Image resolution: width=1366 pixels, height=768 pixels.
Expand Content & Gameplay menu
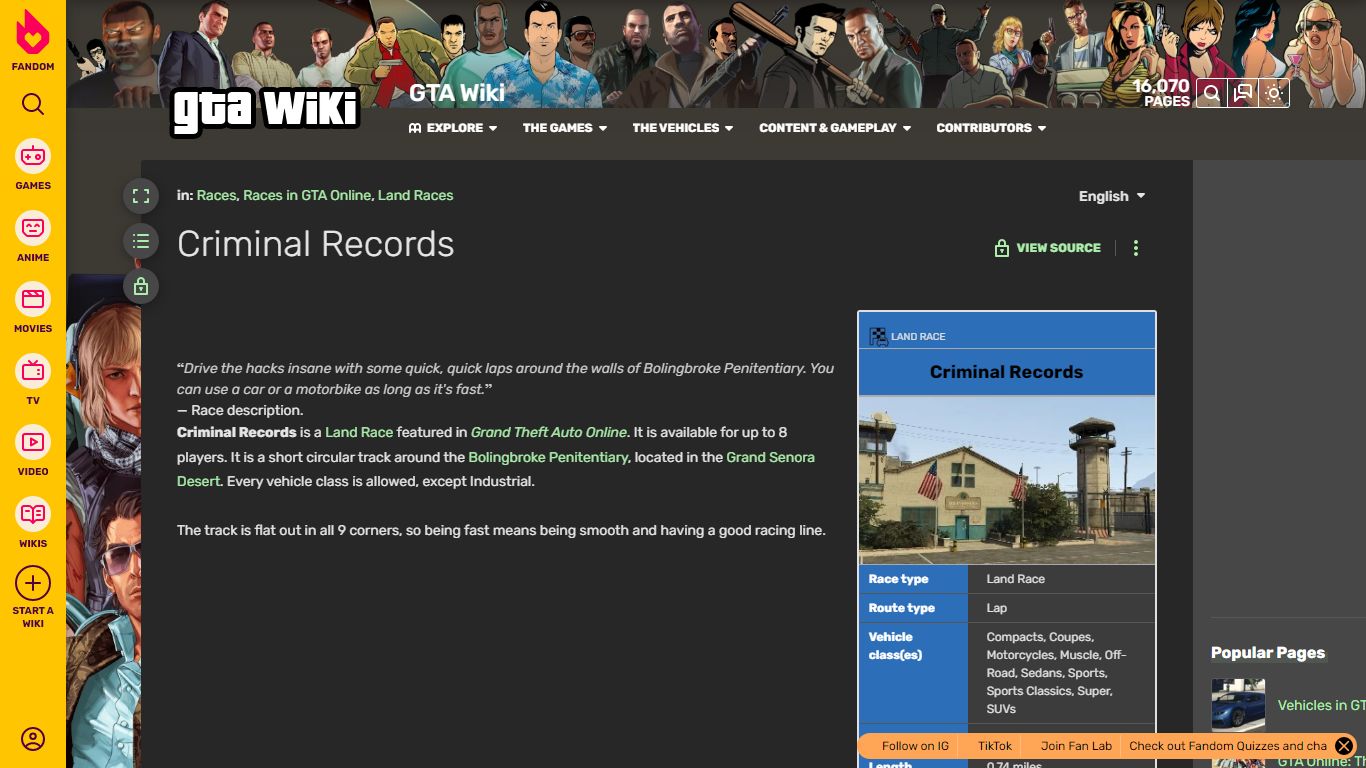835,128
